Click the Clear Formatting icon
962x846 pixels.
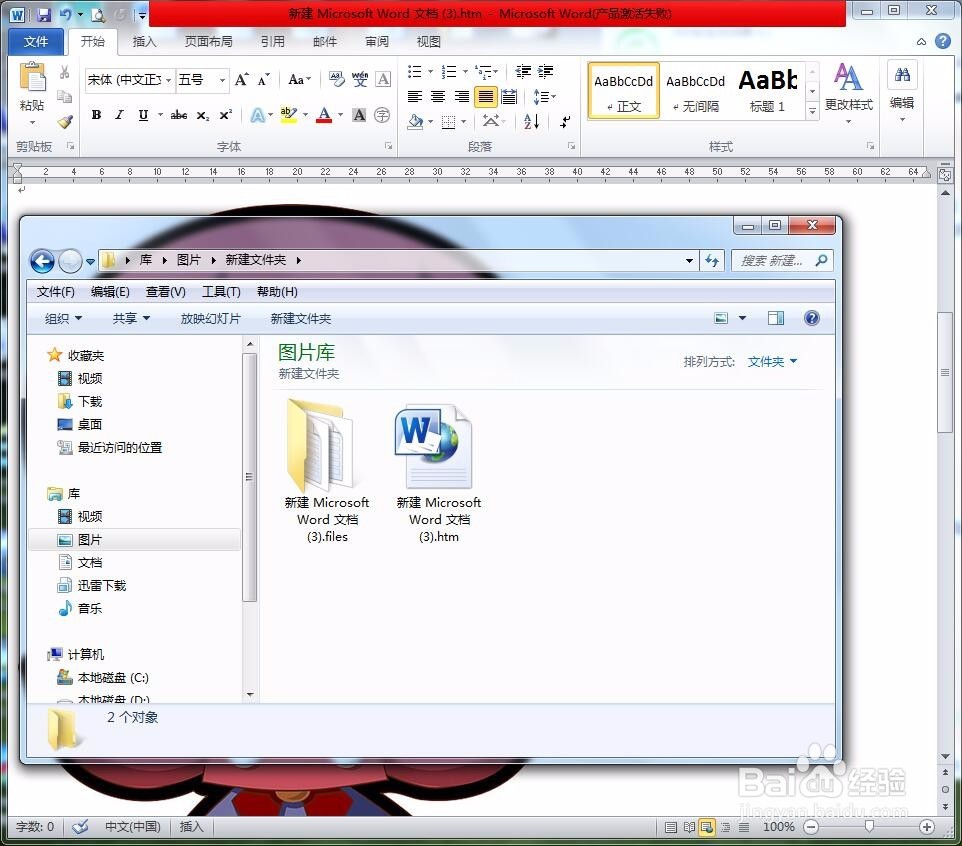point(336,79)
